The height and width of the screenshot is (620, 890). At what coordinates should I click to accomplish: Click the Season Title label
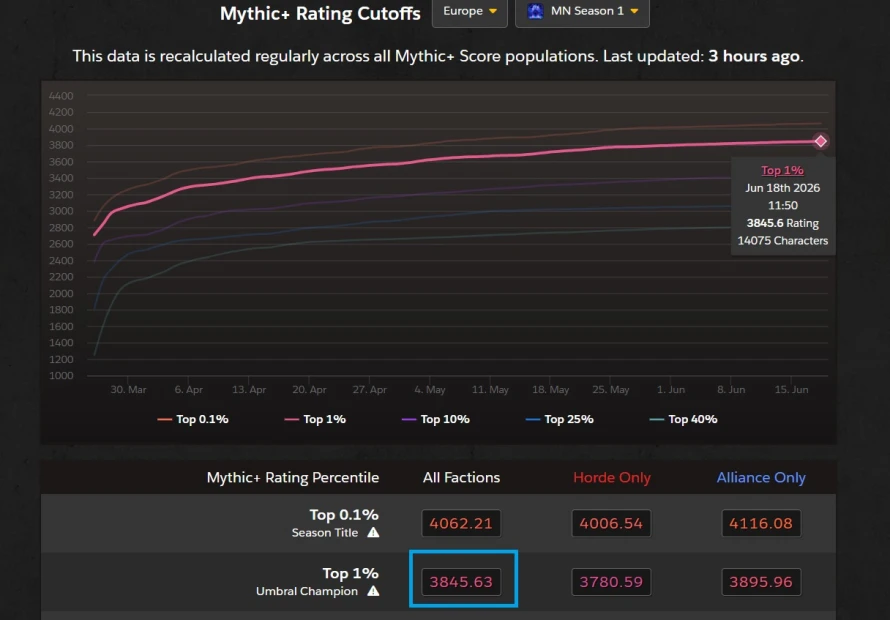pos(325,533)
